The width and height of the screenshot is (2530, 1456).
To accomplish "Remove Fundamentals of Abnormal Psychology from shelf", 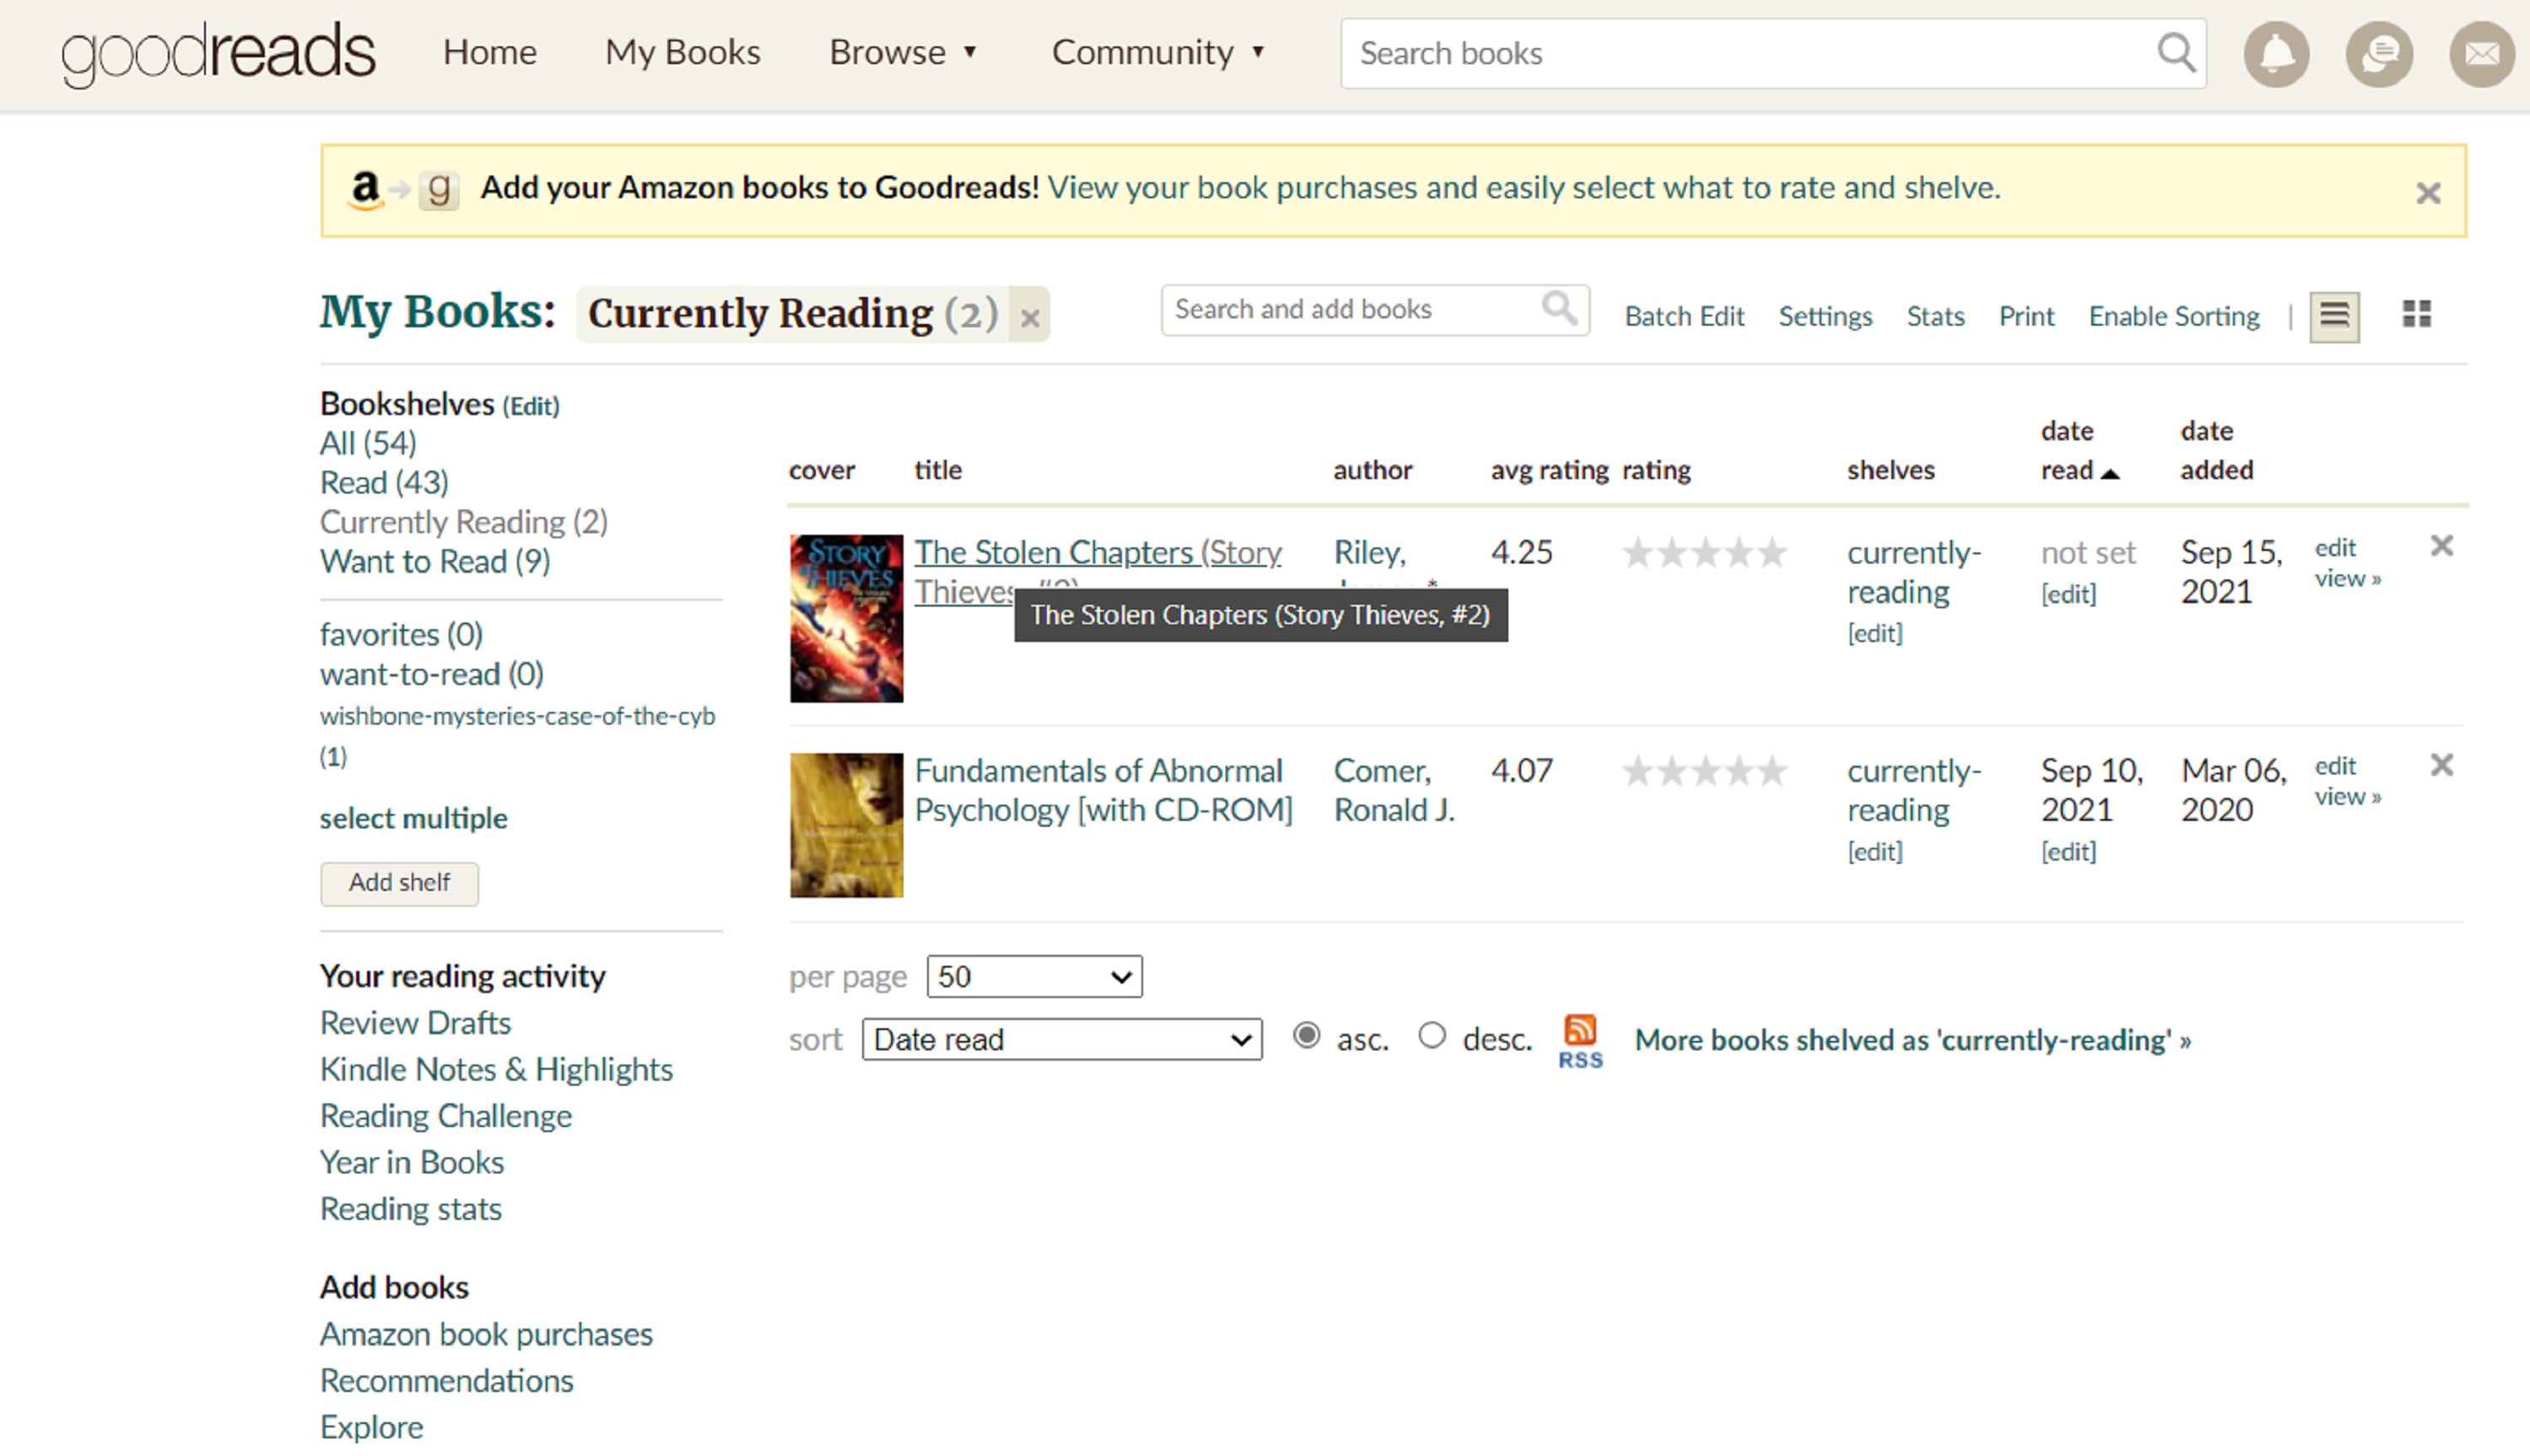I will (2442, 765).
